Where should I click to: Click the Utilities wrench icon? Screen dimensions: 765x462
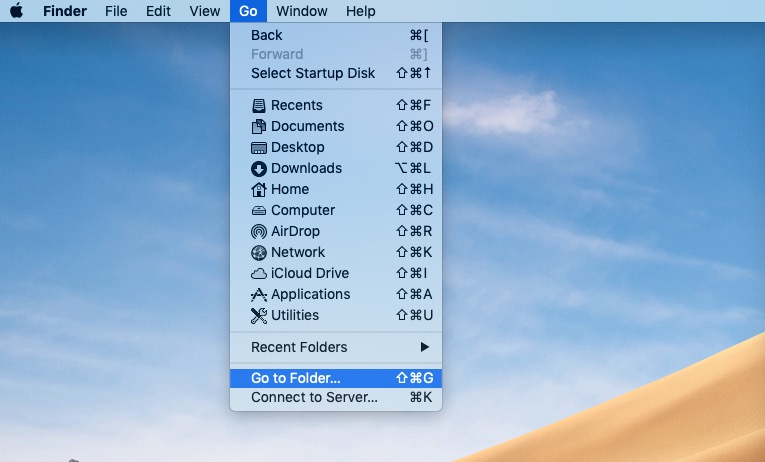tap(259, 316)
